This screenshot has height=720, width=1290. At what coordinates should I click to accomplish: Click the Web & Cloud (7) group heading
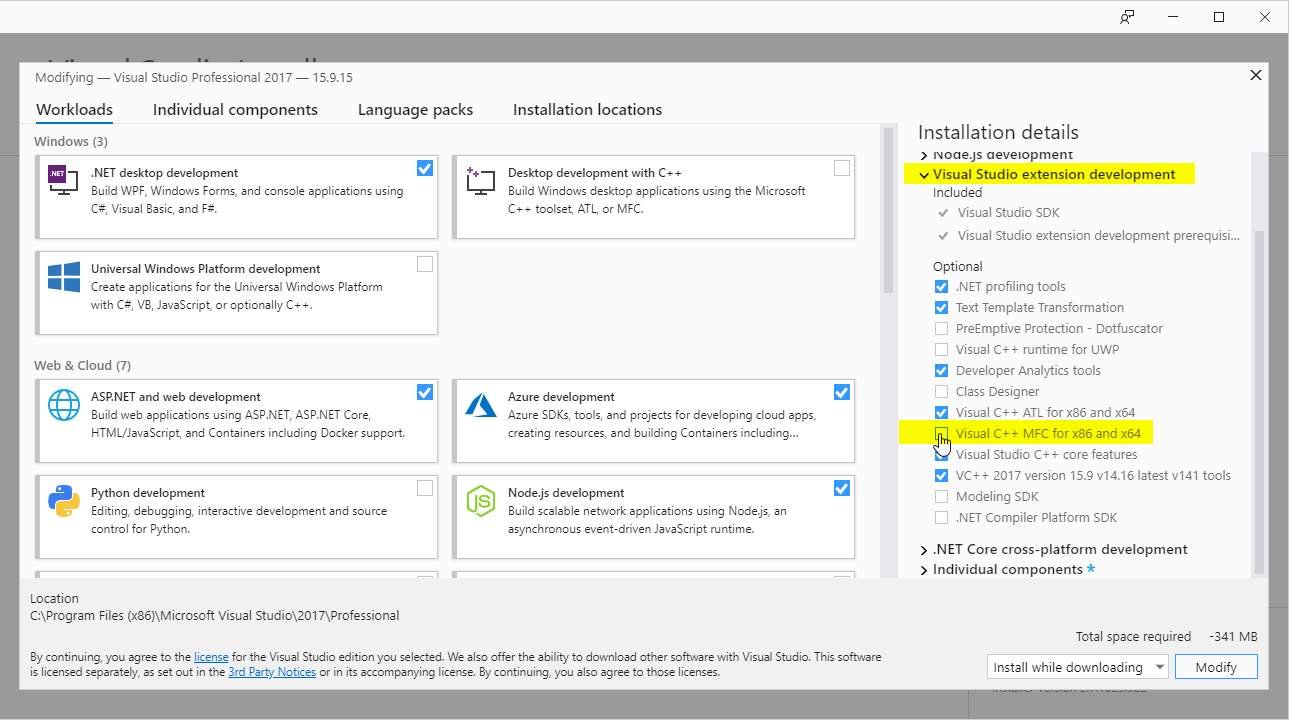coord(82,366)
